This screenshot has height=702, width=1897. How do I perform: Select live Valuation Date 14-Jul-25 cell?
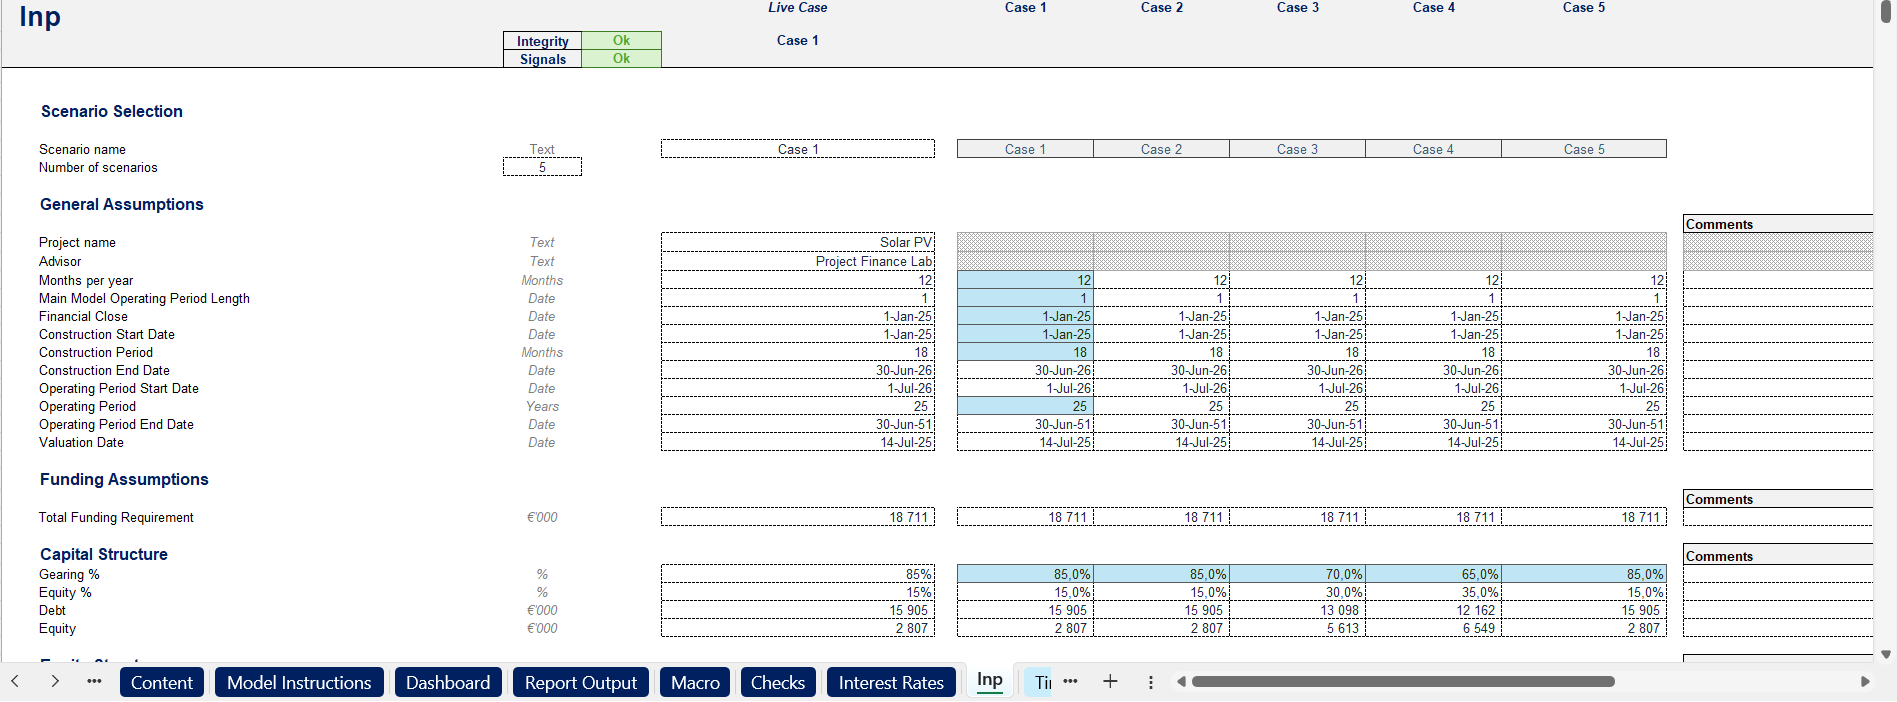pyautogui.click(x=798, y=442)
